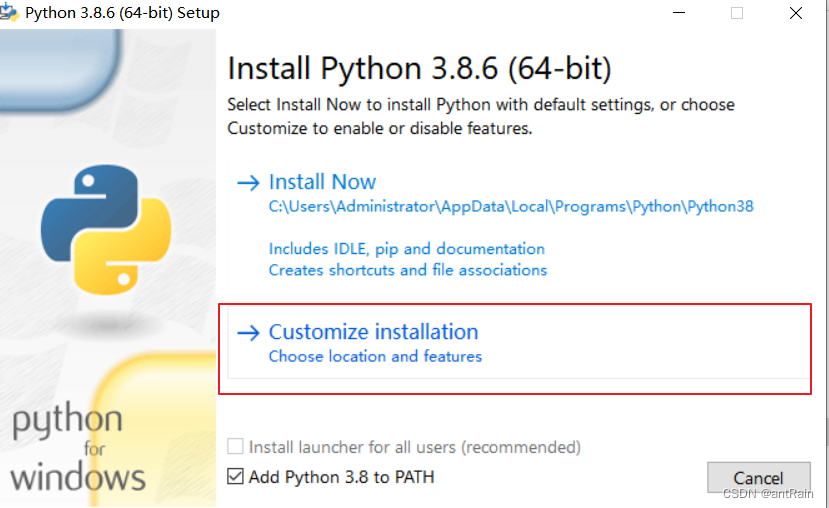Click the 'Install Python 3.8.6 (64-bit)' heading
The width and height of the screenshot is (829, 508).
pyautogui.click(x=419, y=69)
